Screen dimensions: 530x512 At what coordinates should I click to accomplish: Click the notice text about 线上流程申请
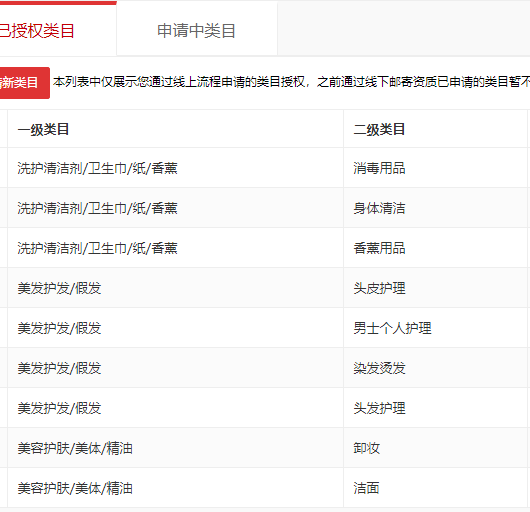(291, 82)
